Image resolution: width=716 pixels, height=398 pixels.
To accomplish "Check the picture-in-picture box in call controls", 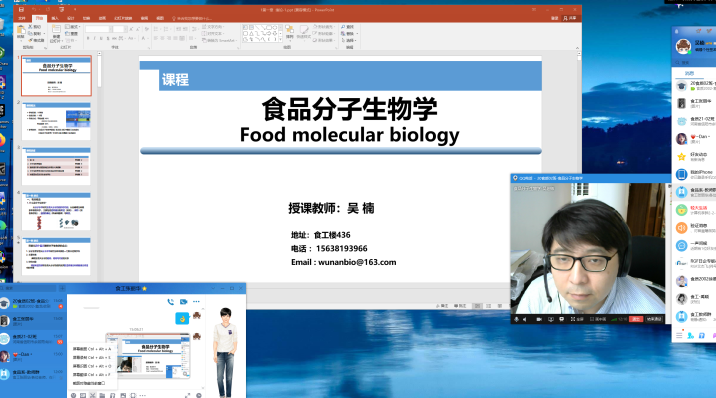I will click(592, 319).
